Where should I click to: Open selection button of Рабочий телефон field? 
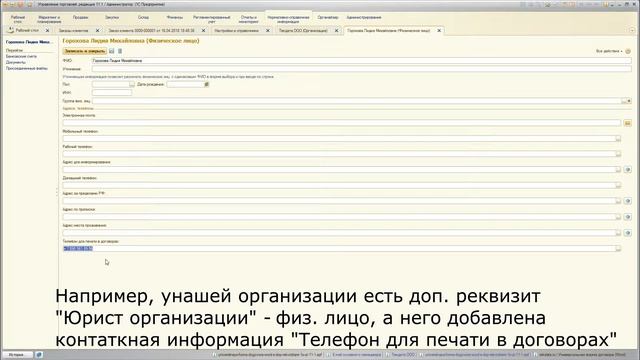click(x=618, y=154)
